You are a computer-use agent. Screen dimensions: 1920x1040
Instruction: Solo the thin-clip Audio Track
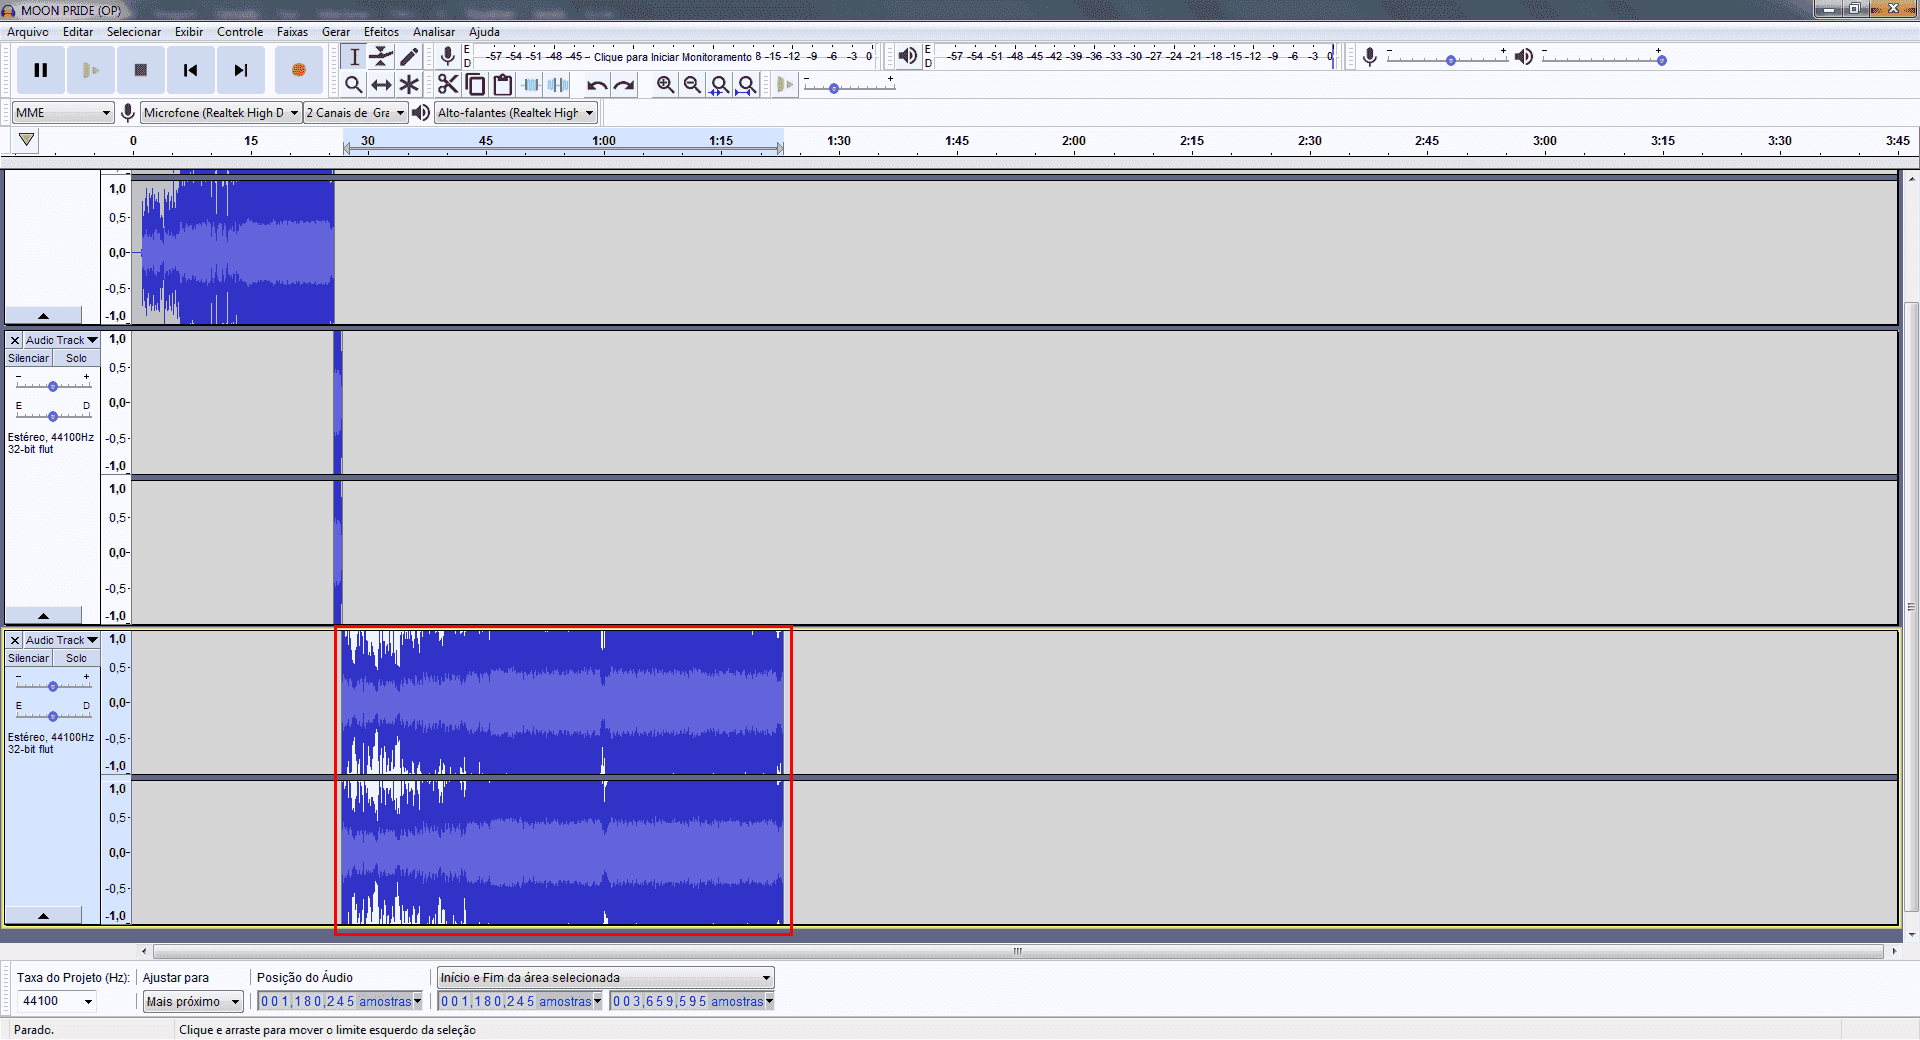point(76,358)
